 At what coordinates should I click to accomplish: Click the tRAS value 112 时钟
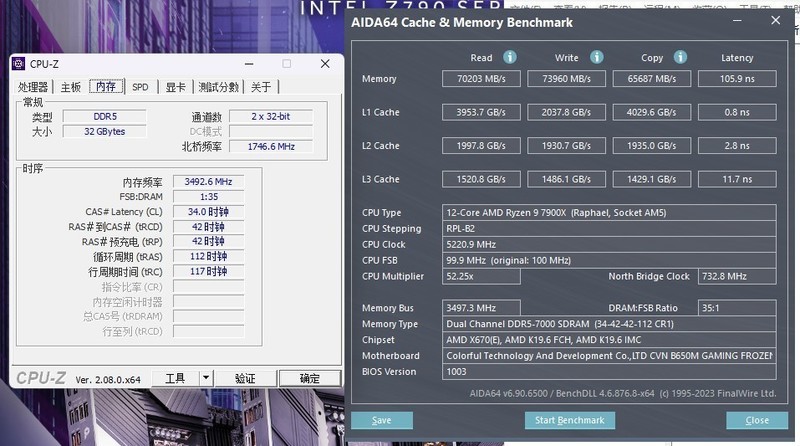coord(208,257)
